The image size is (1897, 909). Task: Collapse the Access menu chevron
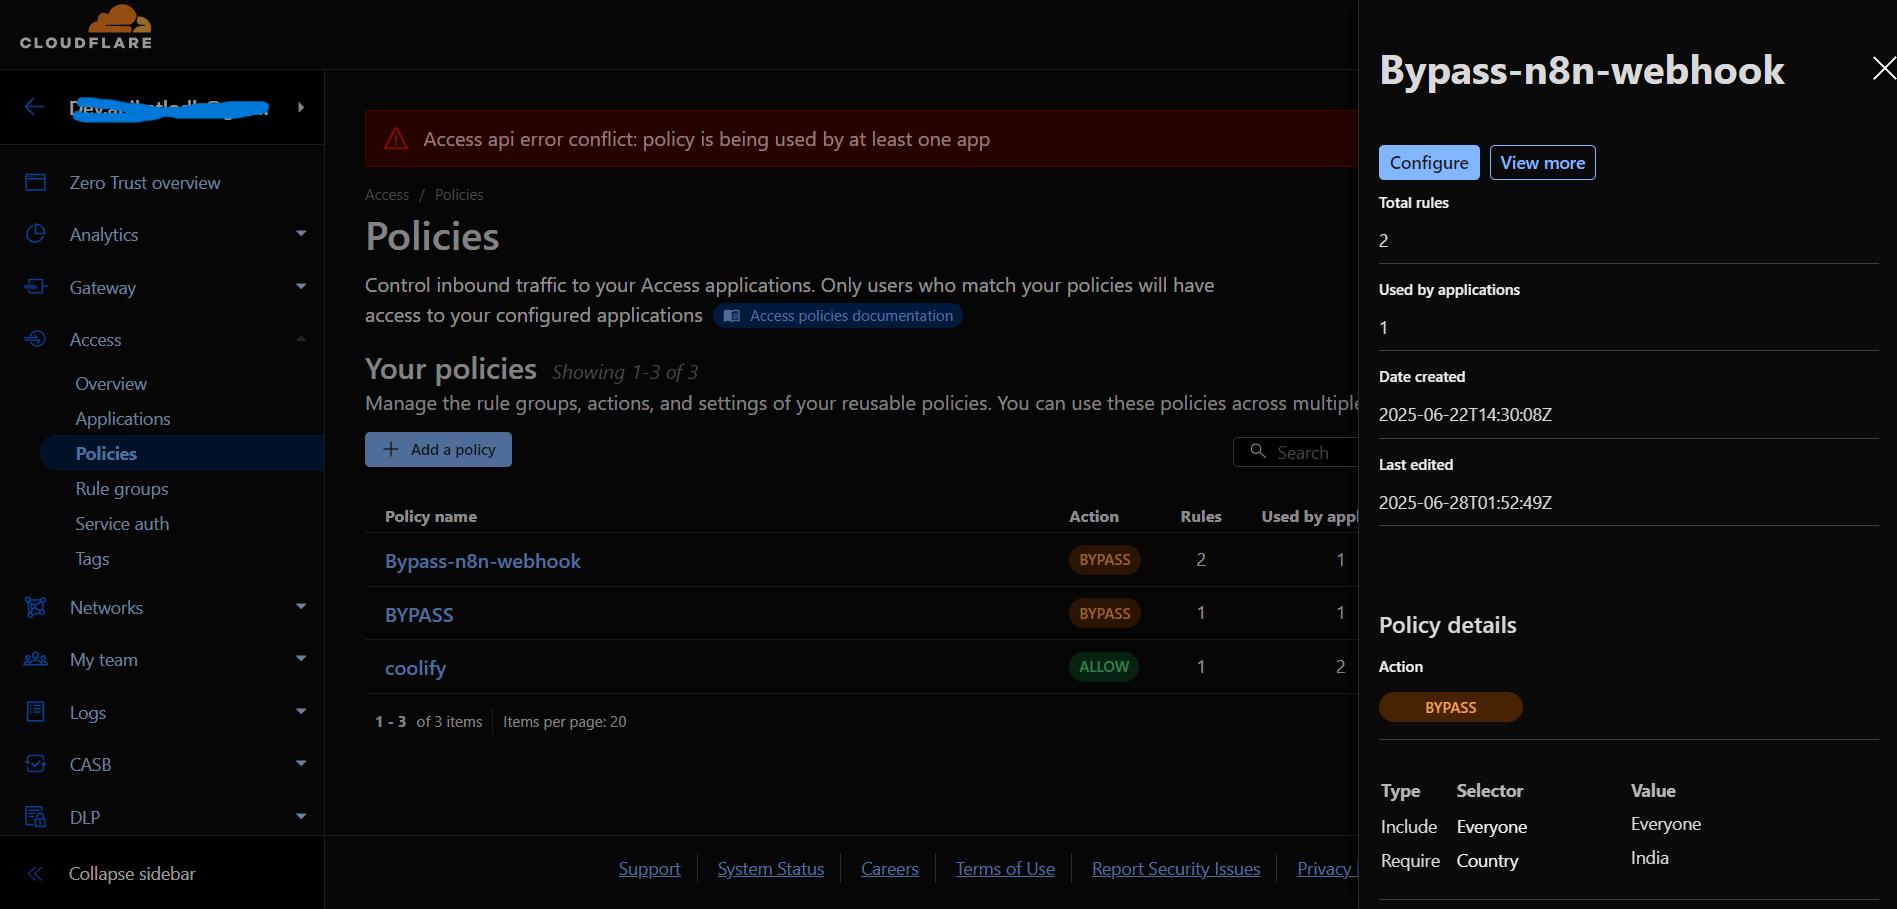301,339
